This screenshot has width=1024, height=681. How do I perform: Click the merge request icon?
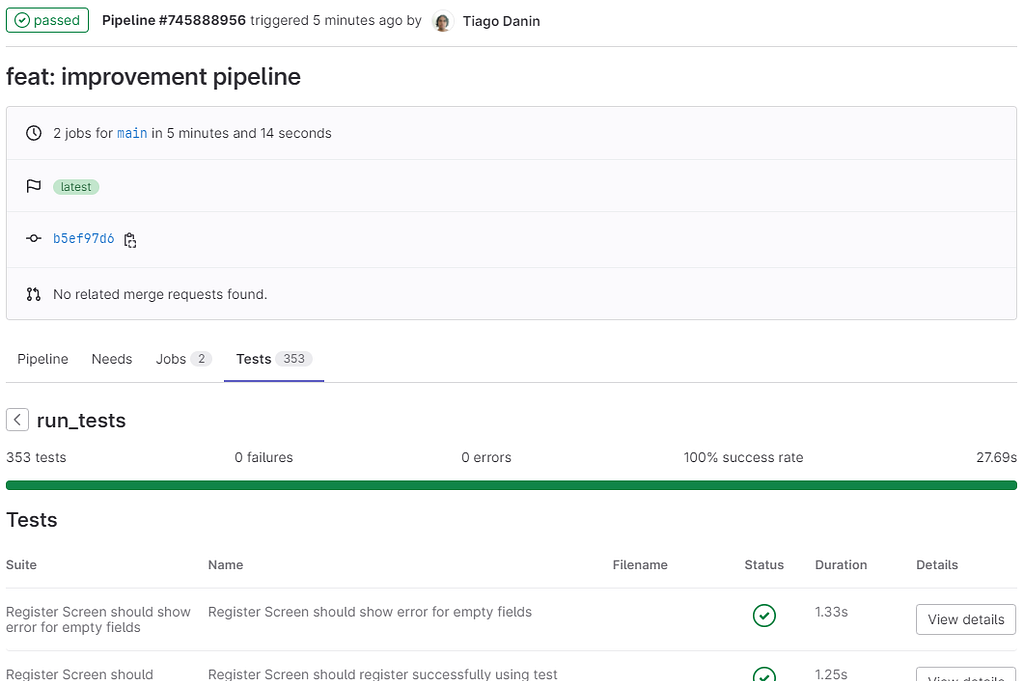click(34, 294)
